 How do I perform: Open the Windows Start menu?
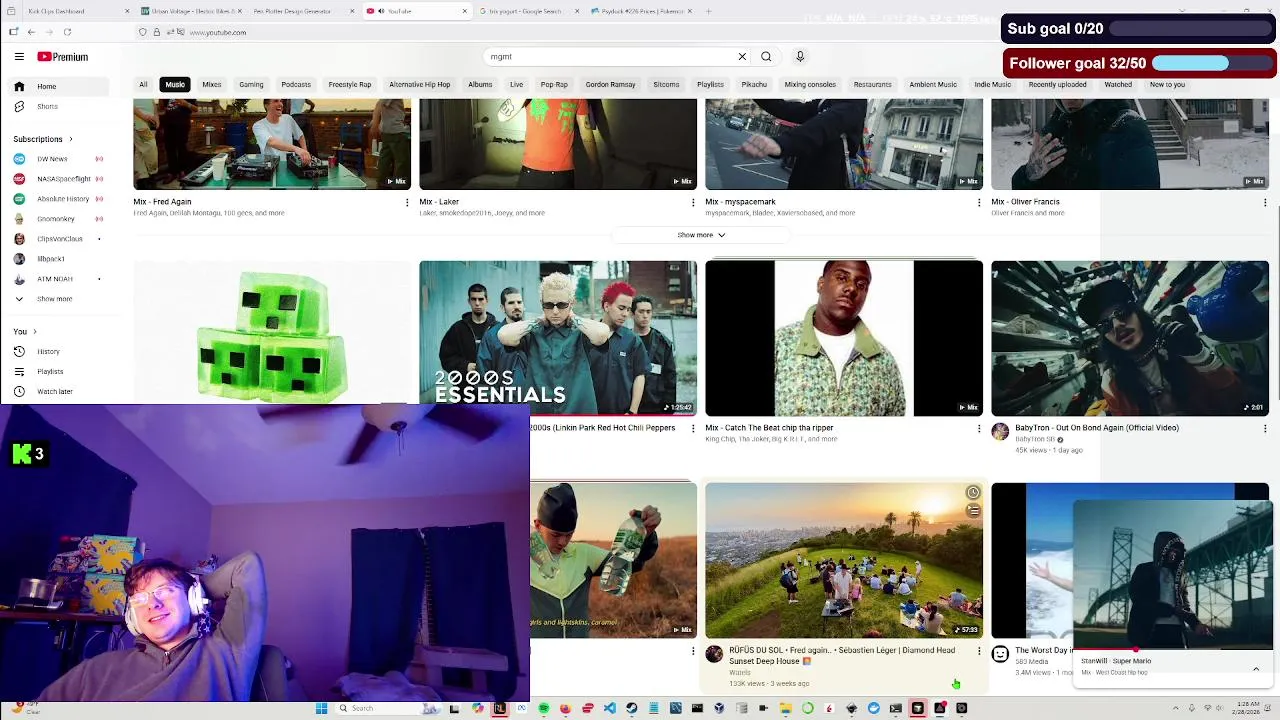point(321,708)
